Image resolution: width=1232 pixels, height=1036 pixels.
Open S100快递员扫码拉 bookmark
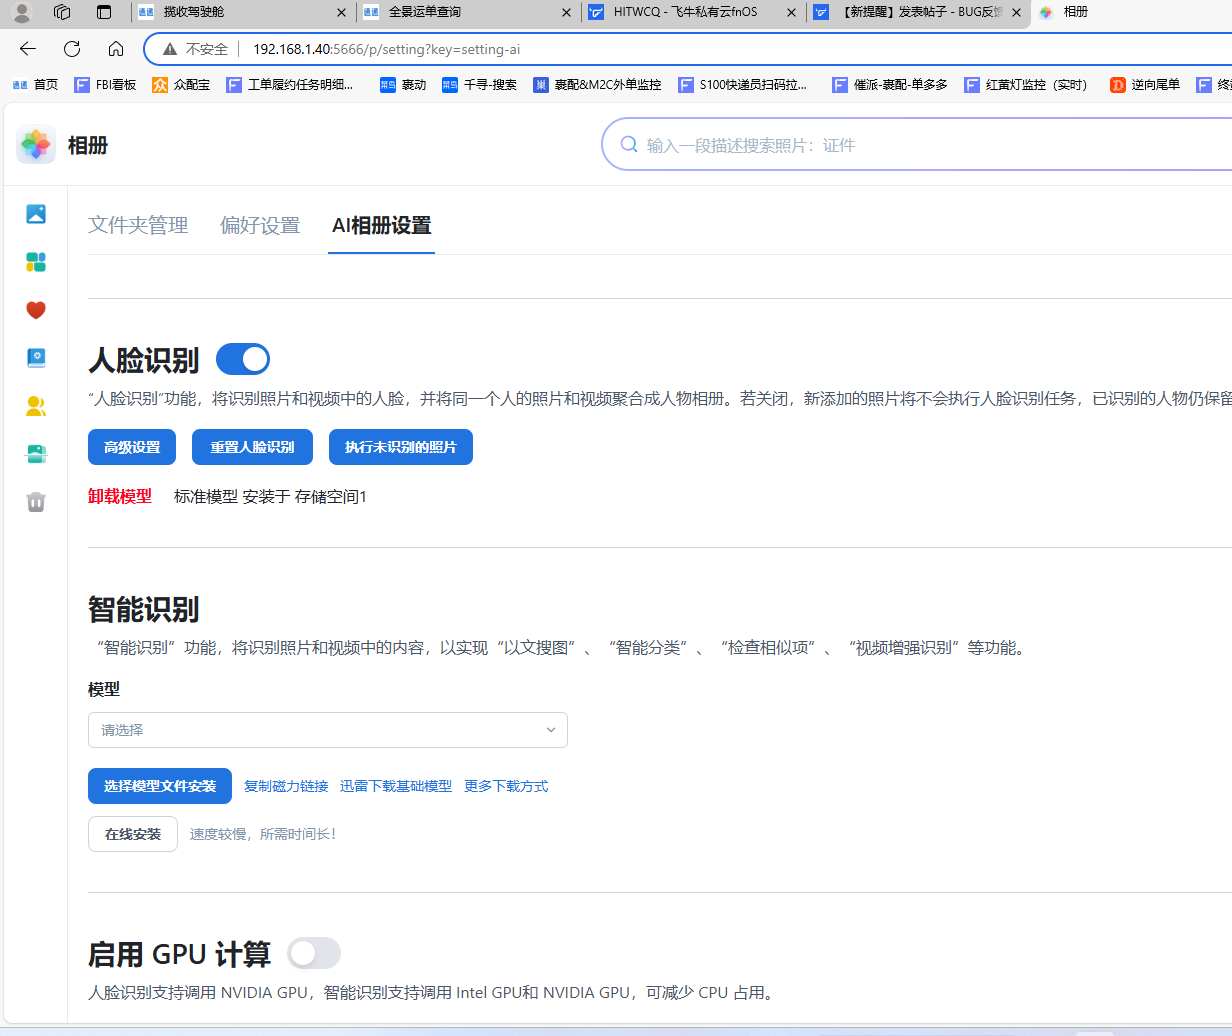click(x=743, y=85)
